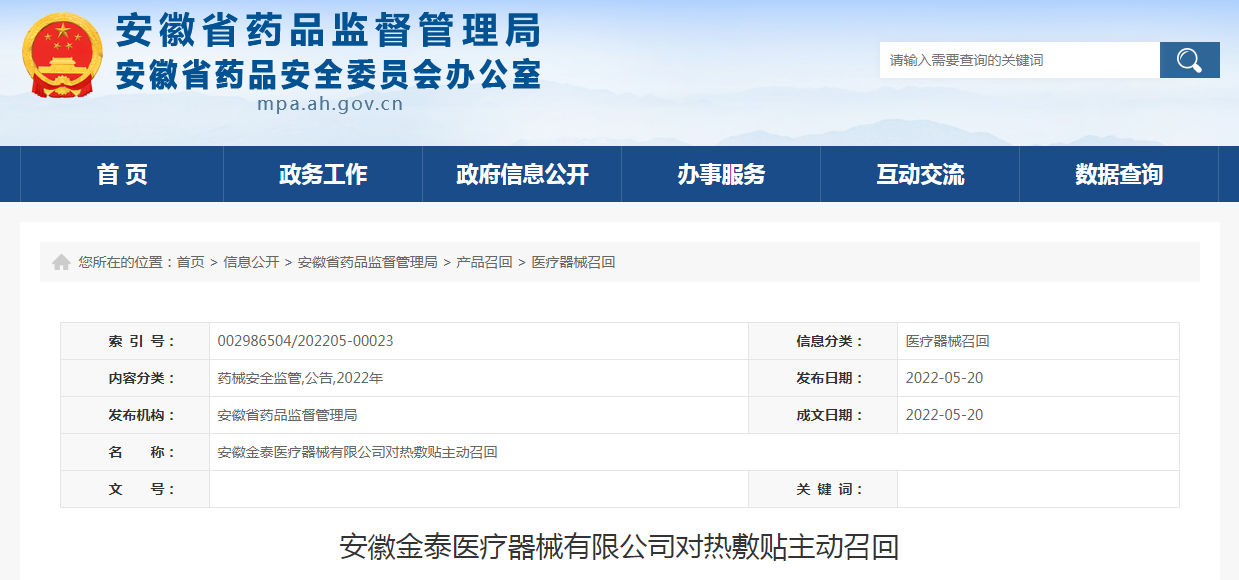This screenshot has width=1239, height=580.
Task: Click the 安徽省药品监督管理局 header title
Action: tap(328, 31)
